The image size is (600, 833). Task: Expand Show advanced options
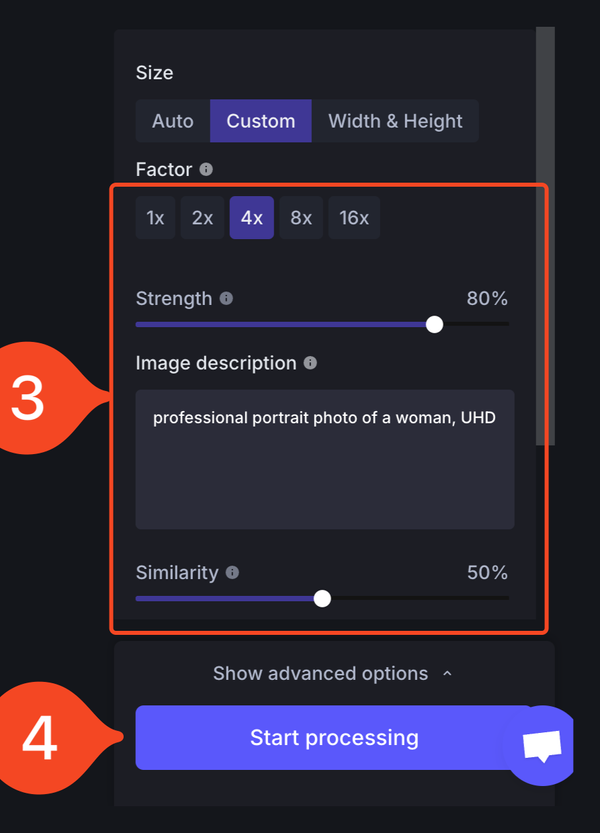320,674
